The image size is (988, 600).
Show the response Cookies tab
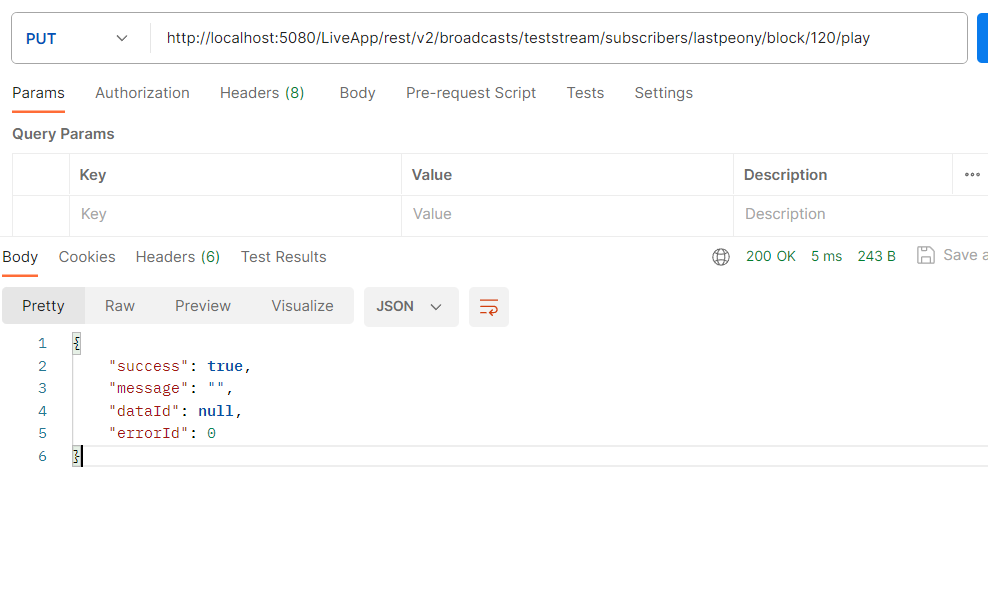[87, 257]
